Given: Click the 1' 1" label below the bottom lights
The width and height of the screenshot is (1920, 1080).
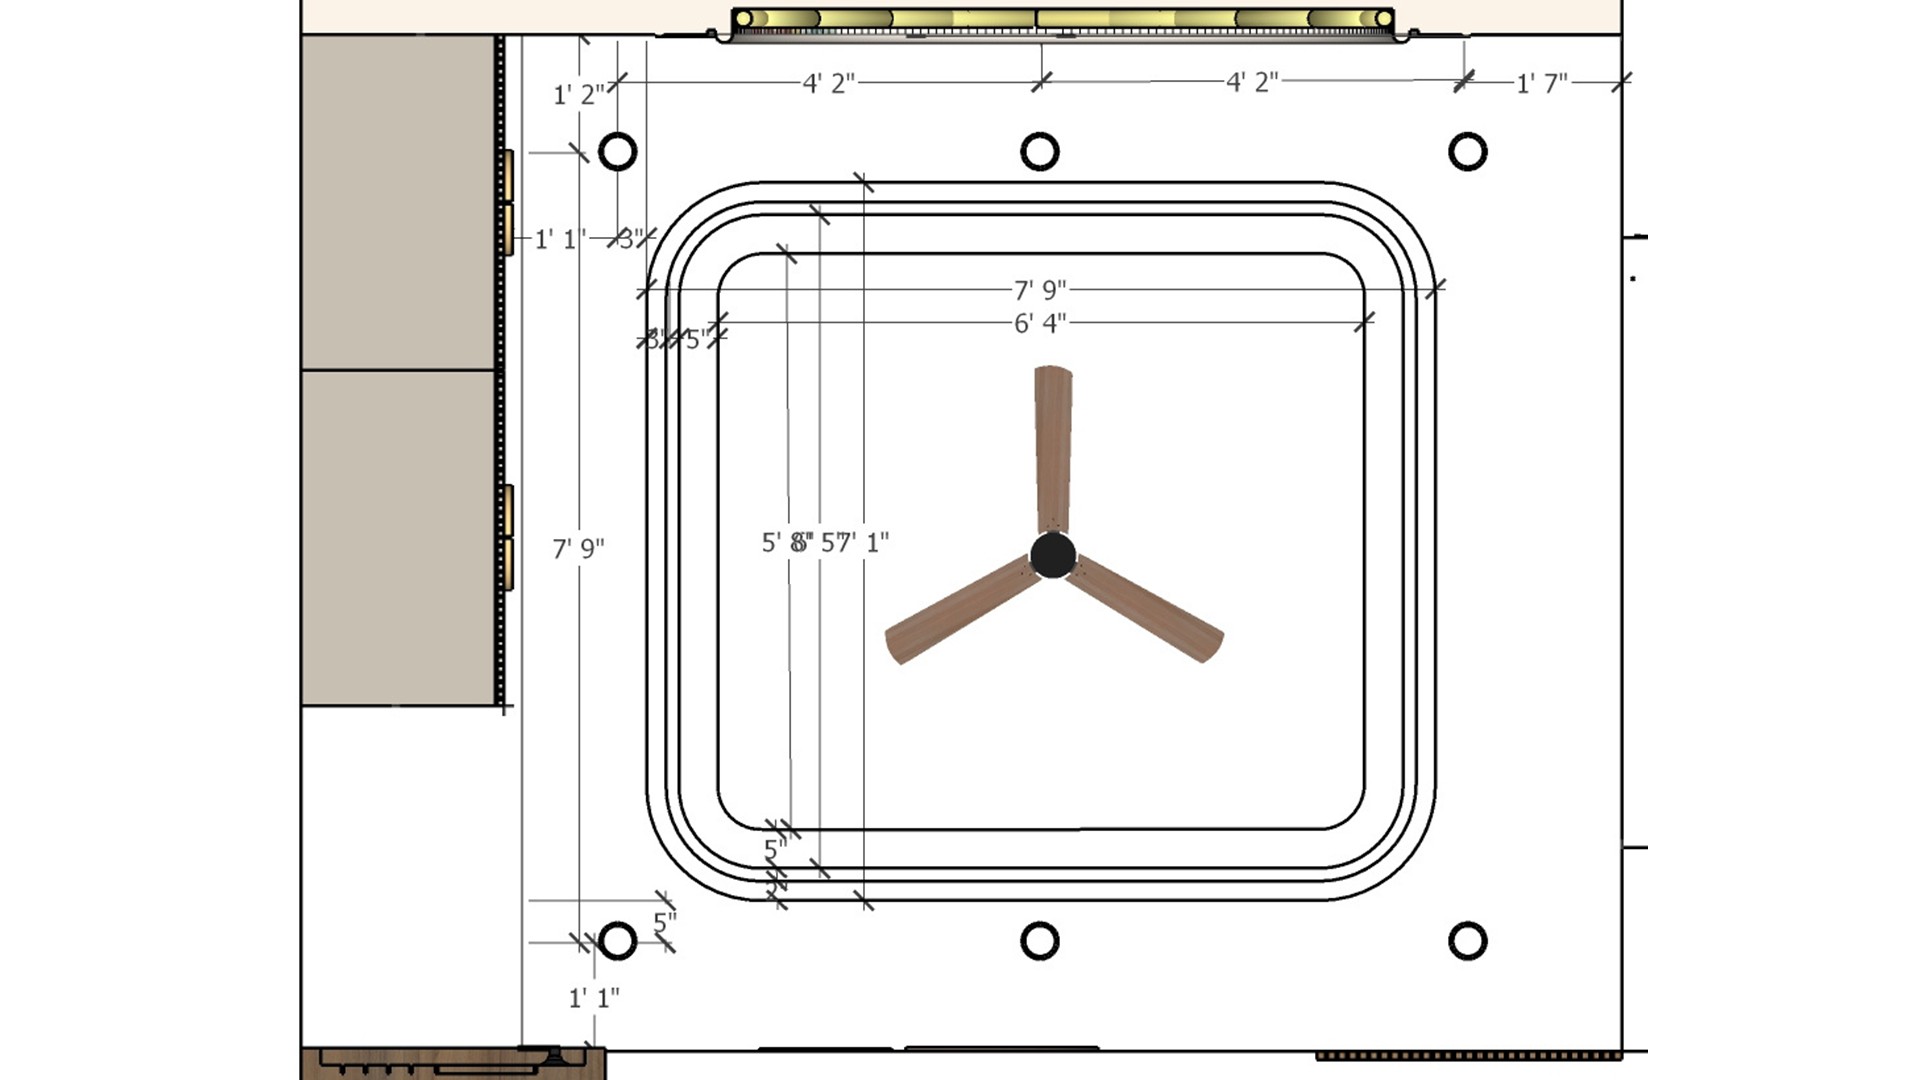Looking at the screenshot, I should (594, 997).
